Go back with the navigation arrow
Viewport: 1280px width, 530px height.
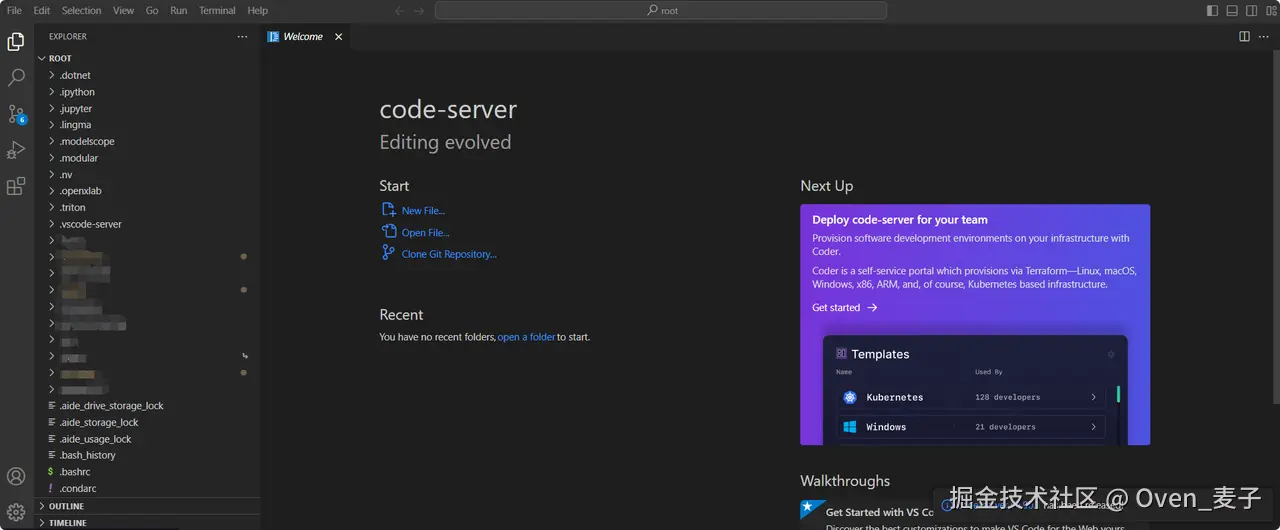click(x=399, y=10)
